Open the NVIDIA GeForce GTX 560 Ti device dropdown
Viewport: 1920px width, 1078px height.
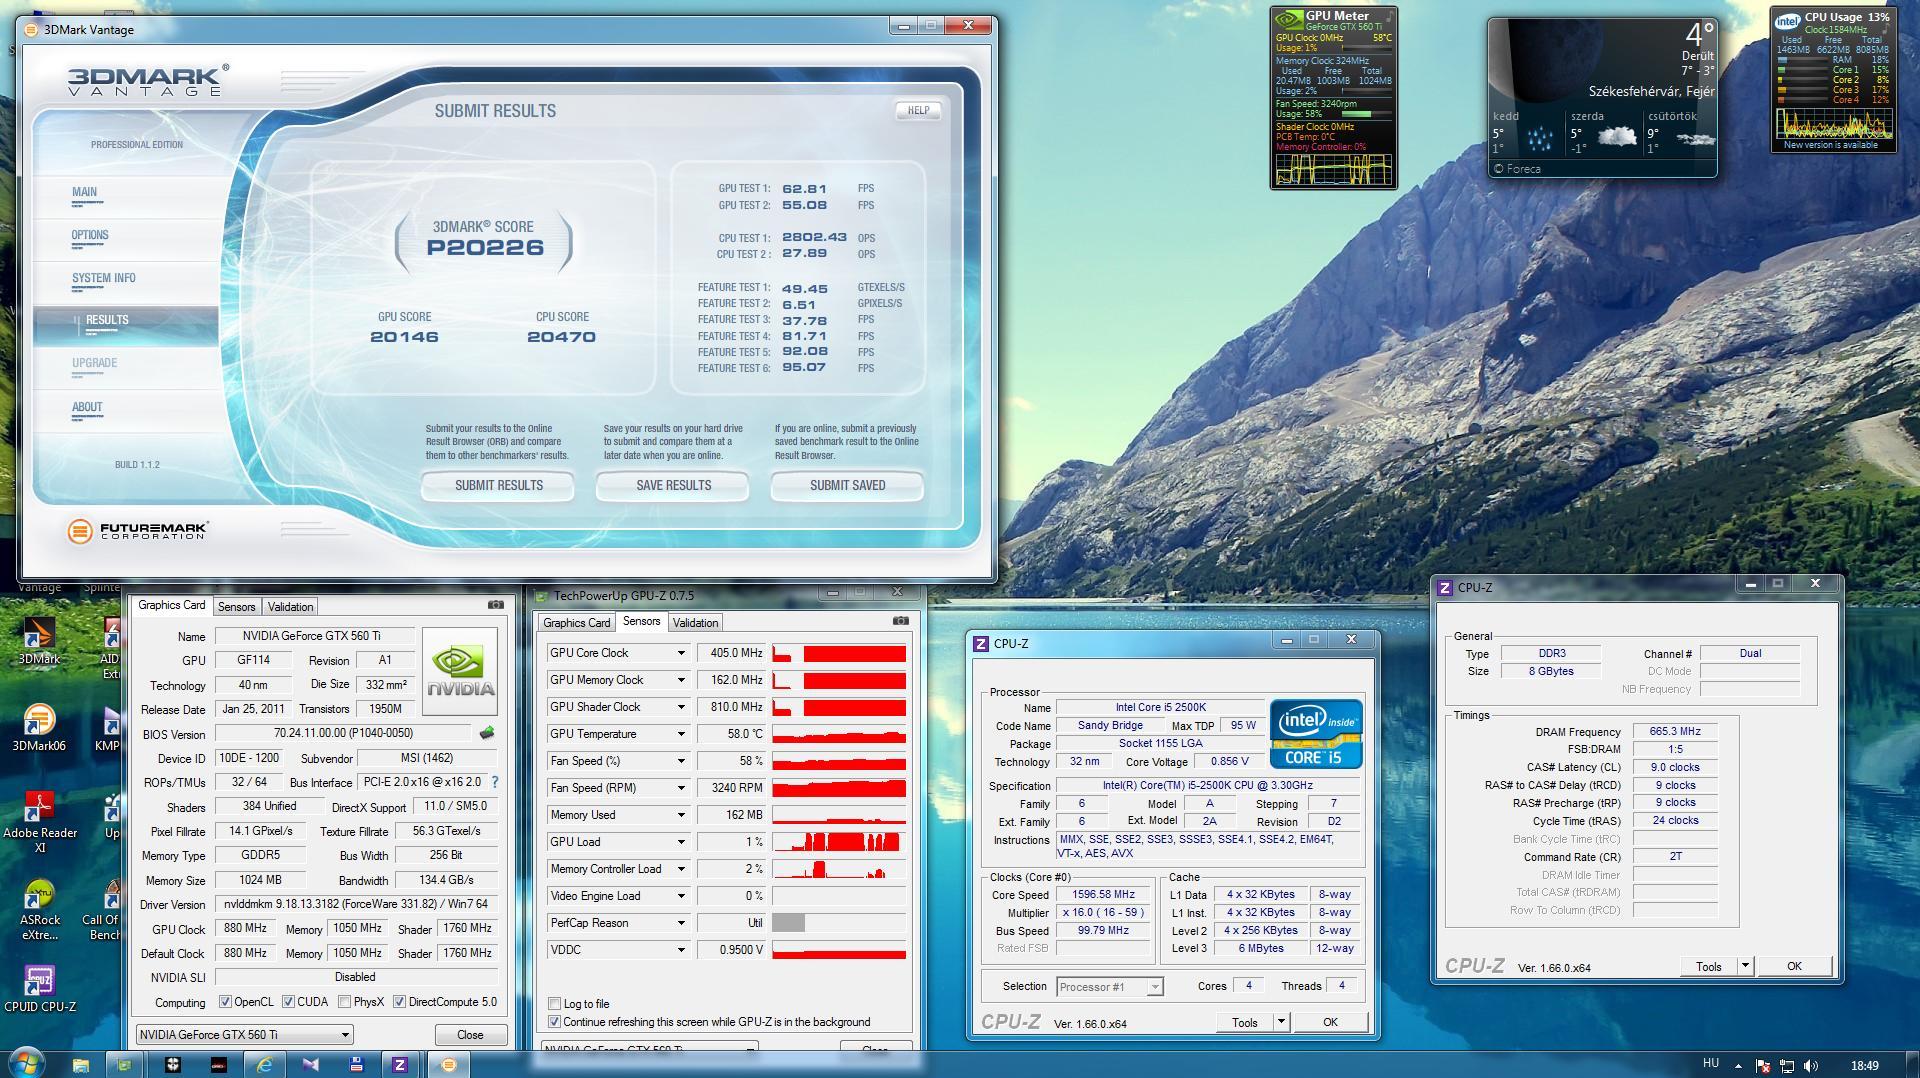coord(245,1035)
